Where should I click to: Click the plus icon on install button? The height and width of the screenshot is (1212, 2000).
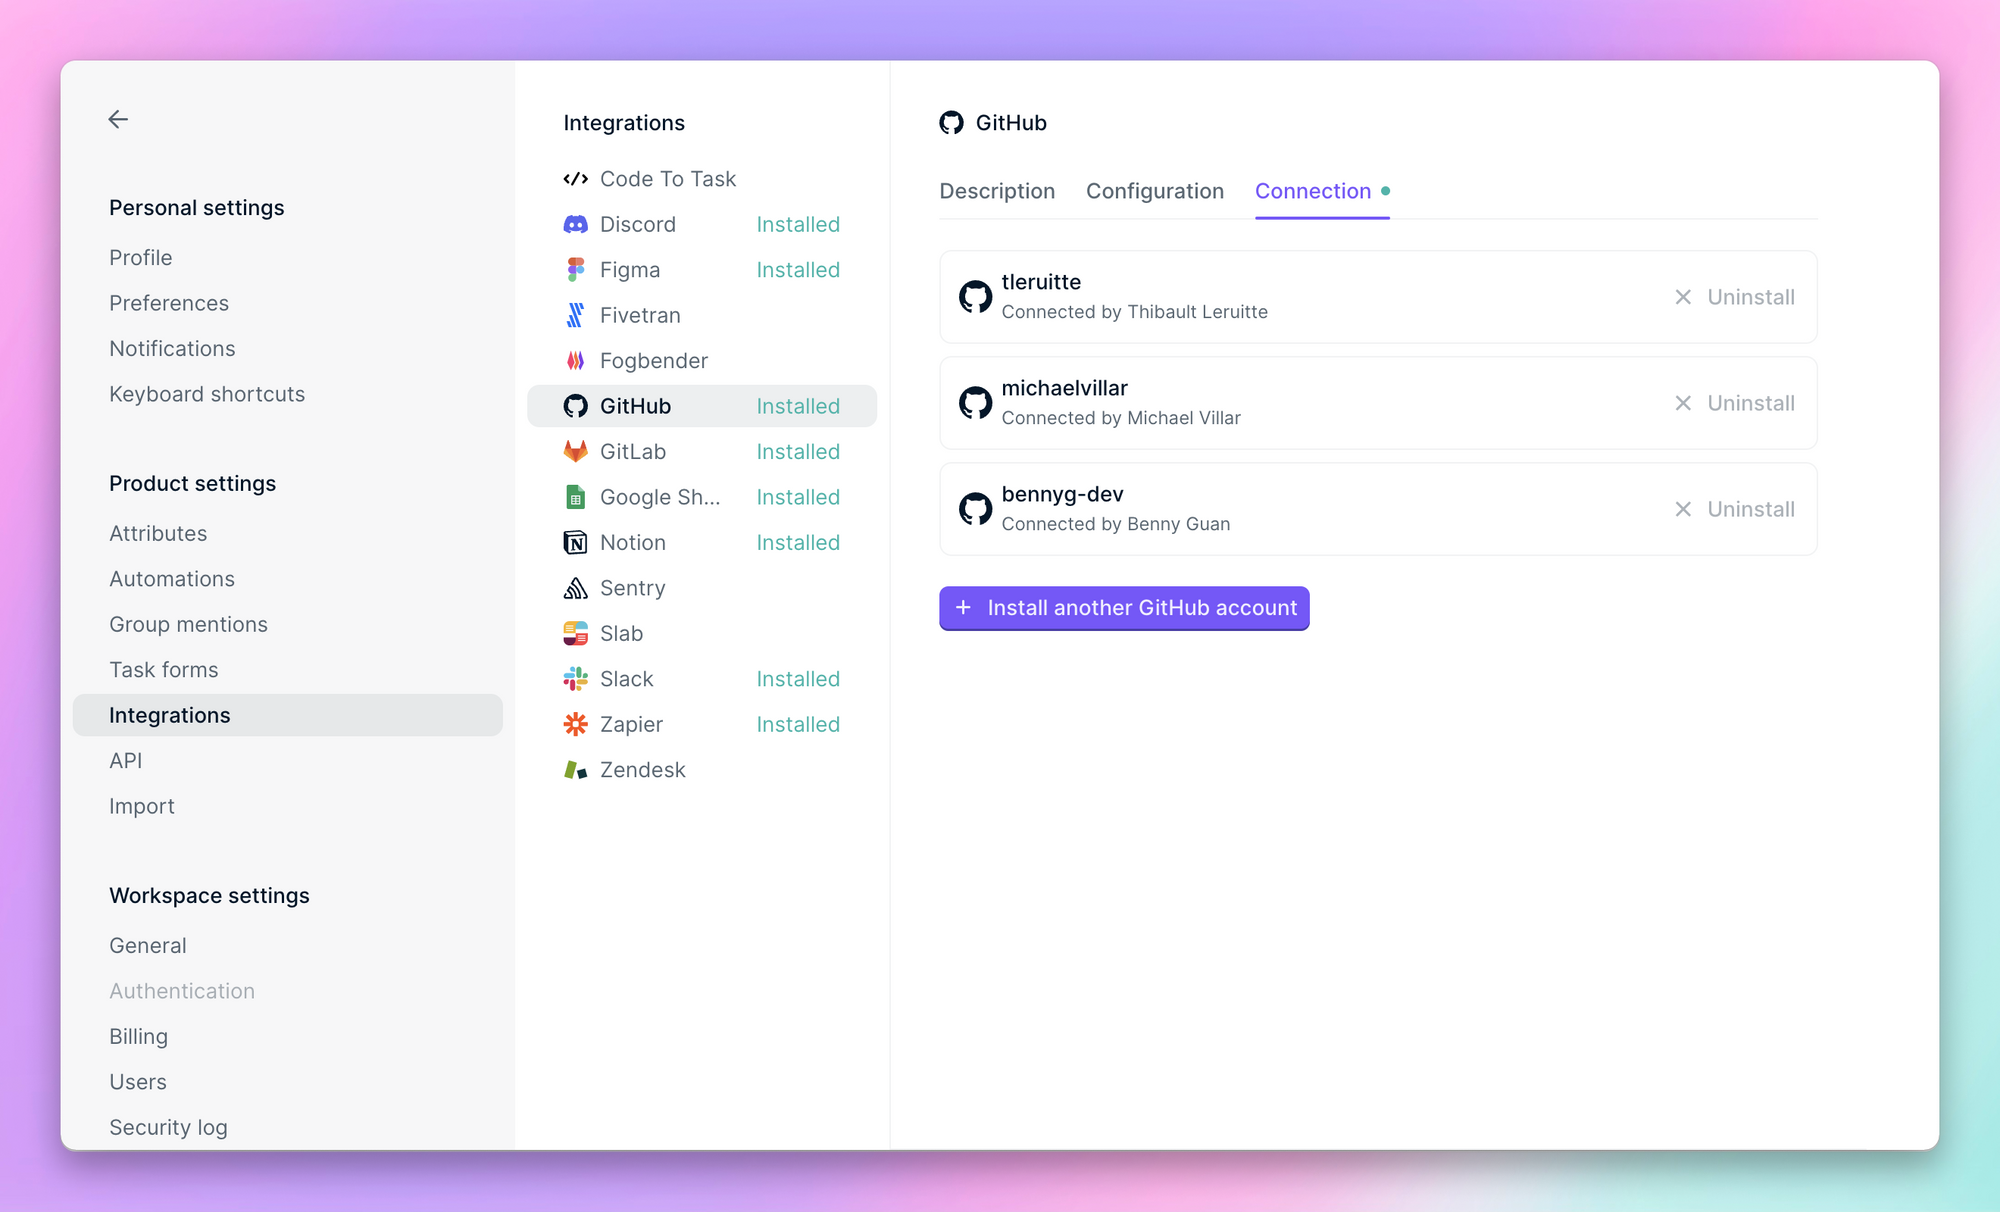pyautogui.click(x=963, y=608)
